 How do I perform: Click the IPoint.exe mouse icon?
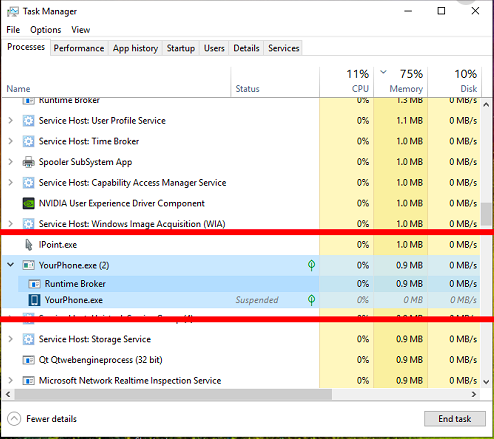pos(29,245)
